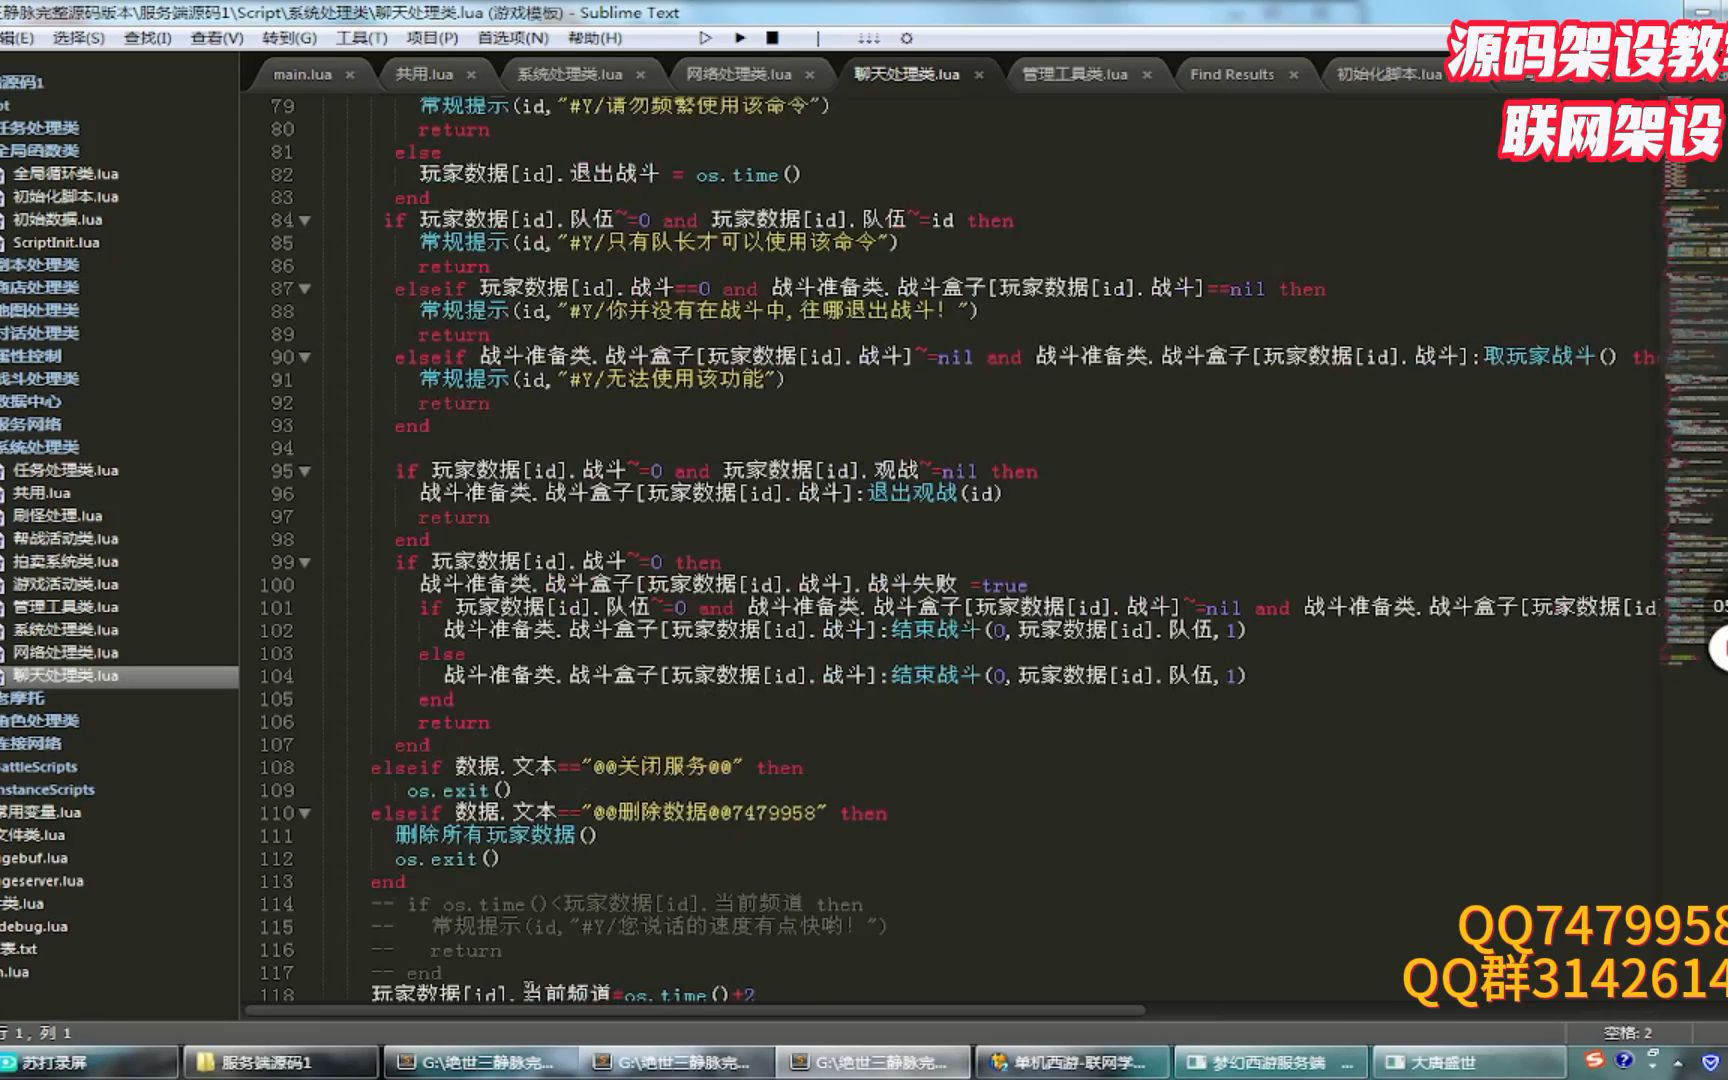Open 网络处理类.lua in the sidebar
This screenshot has height=1080, width=1728.
(x=65, y=653)
